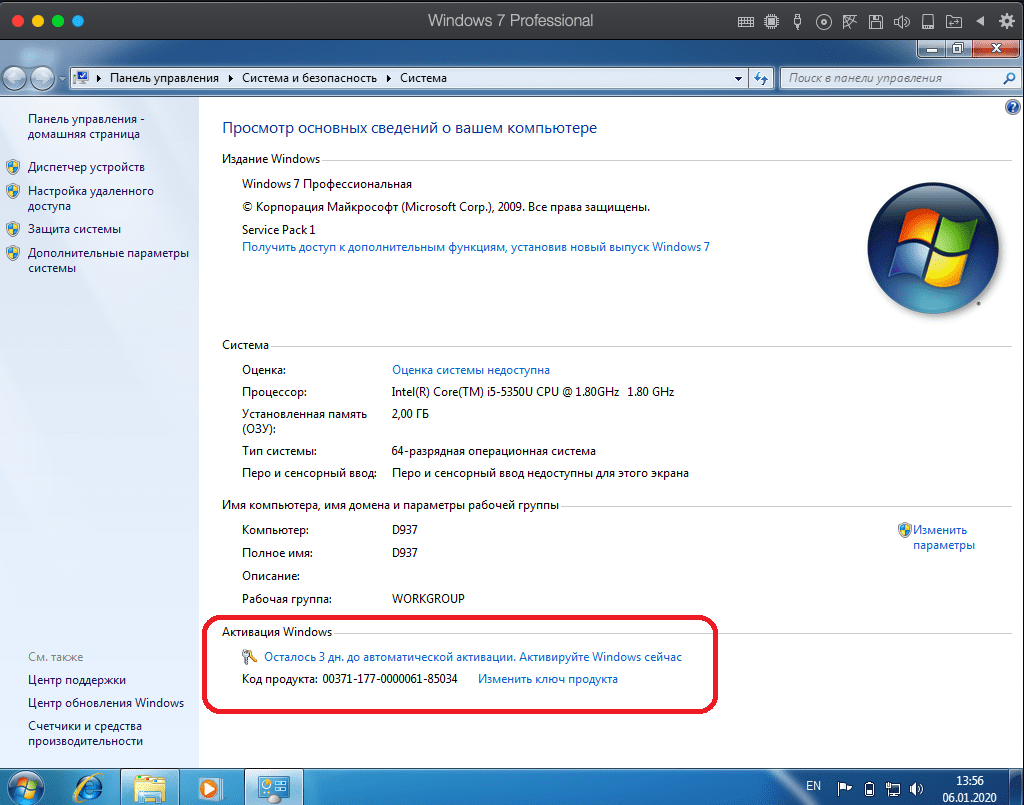
Task: Click the green fullscreen window dot
Action: [57, 21]
